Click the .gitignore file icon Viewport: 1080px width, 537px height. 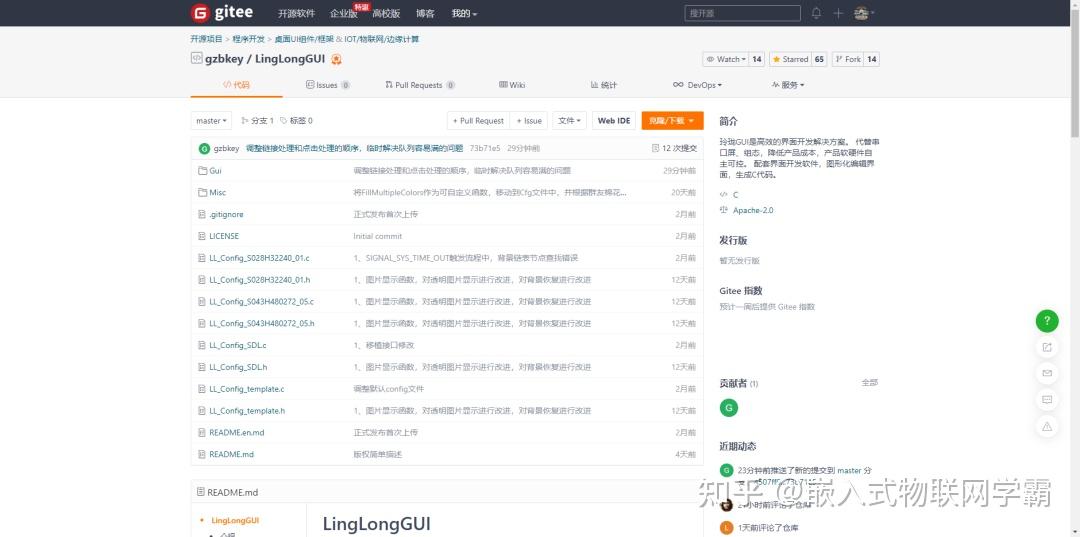[202, 214]
